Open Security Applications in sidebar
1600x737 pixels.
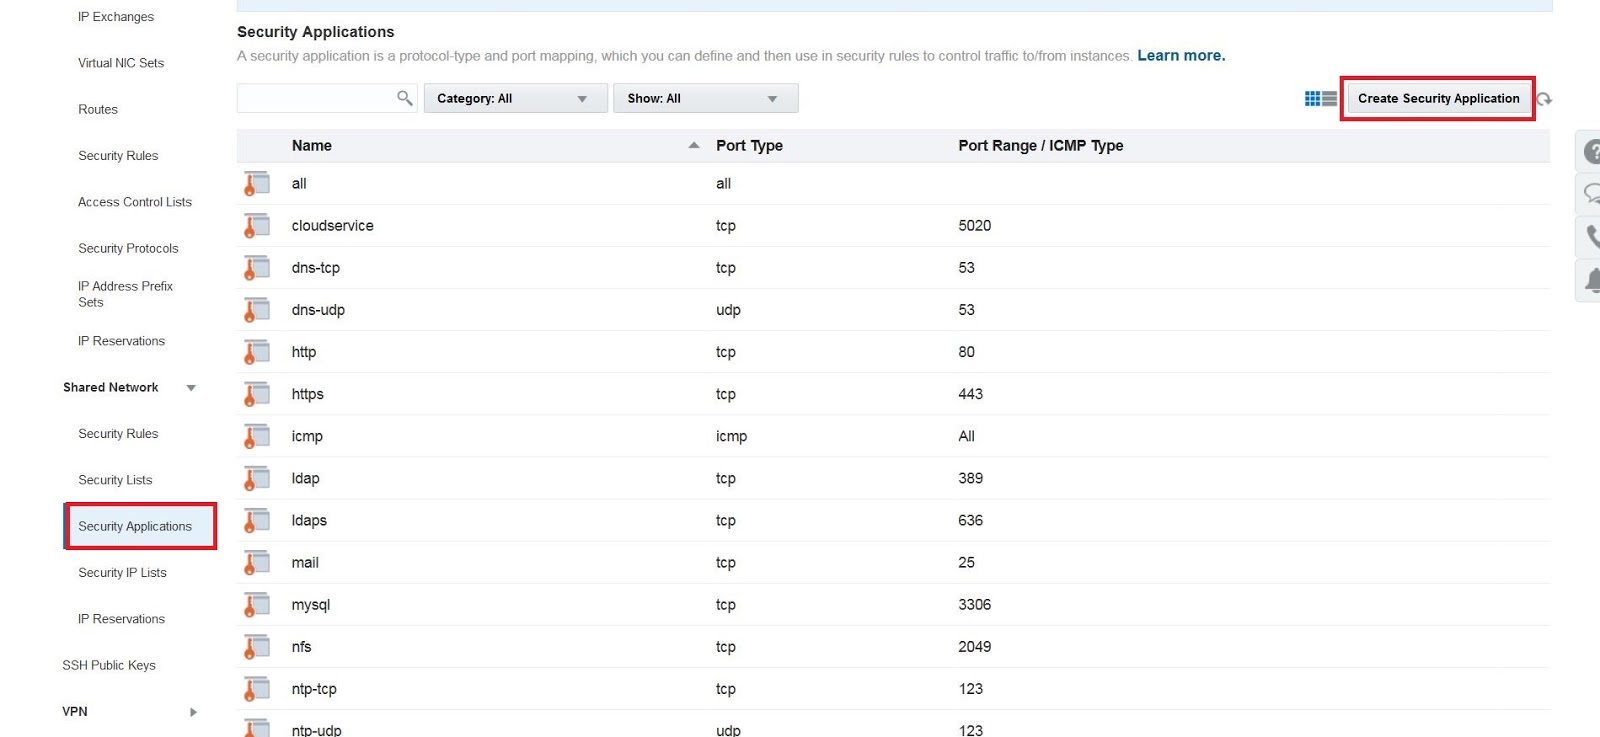pos(135,526)
